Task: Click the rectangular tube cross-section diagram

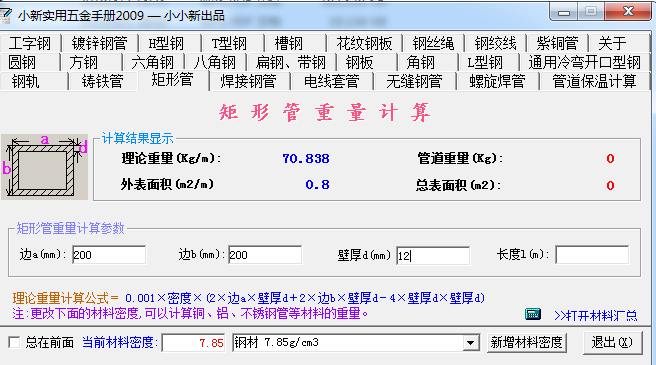Action: click(x=44, y=167)
